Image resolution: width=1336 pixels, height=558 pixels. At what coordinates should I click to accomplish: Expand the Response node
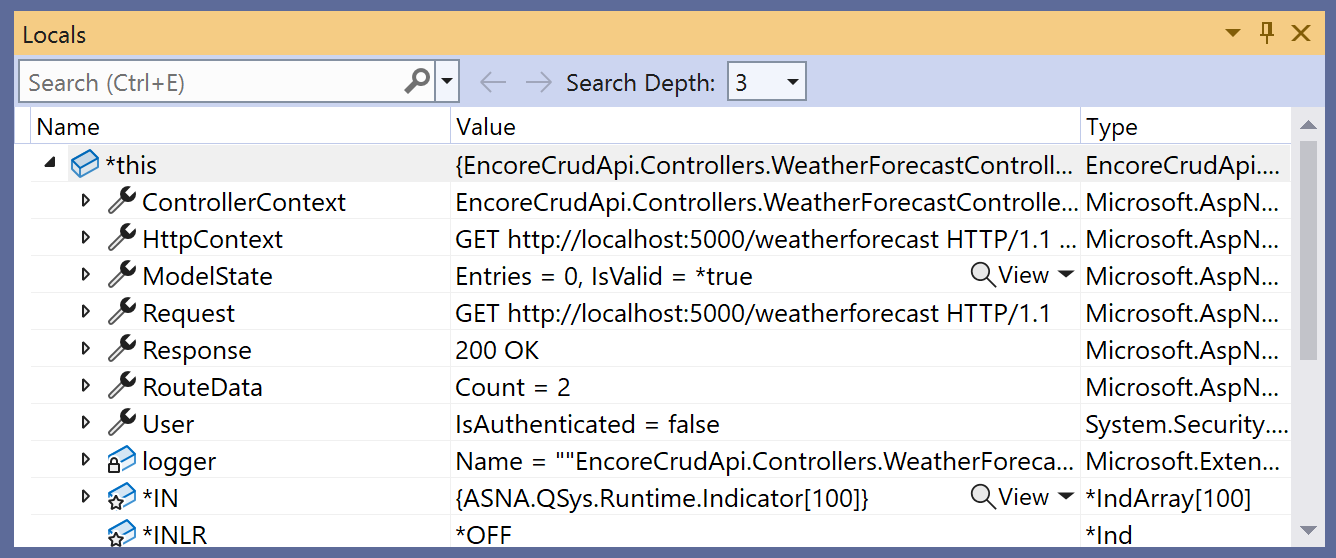(x=86, y=350)
